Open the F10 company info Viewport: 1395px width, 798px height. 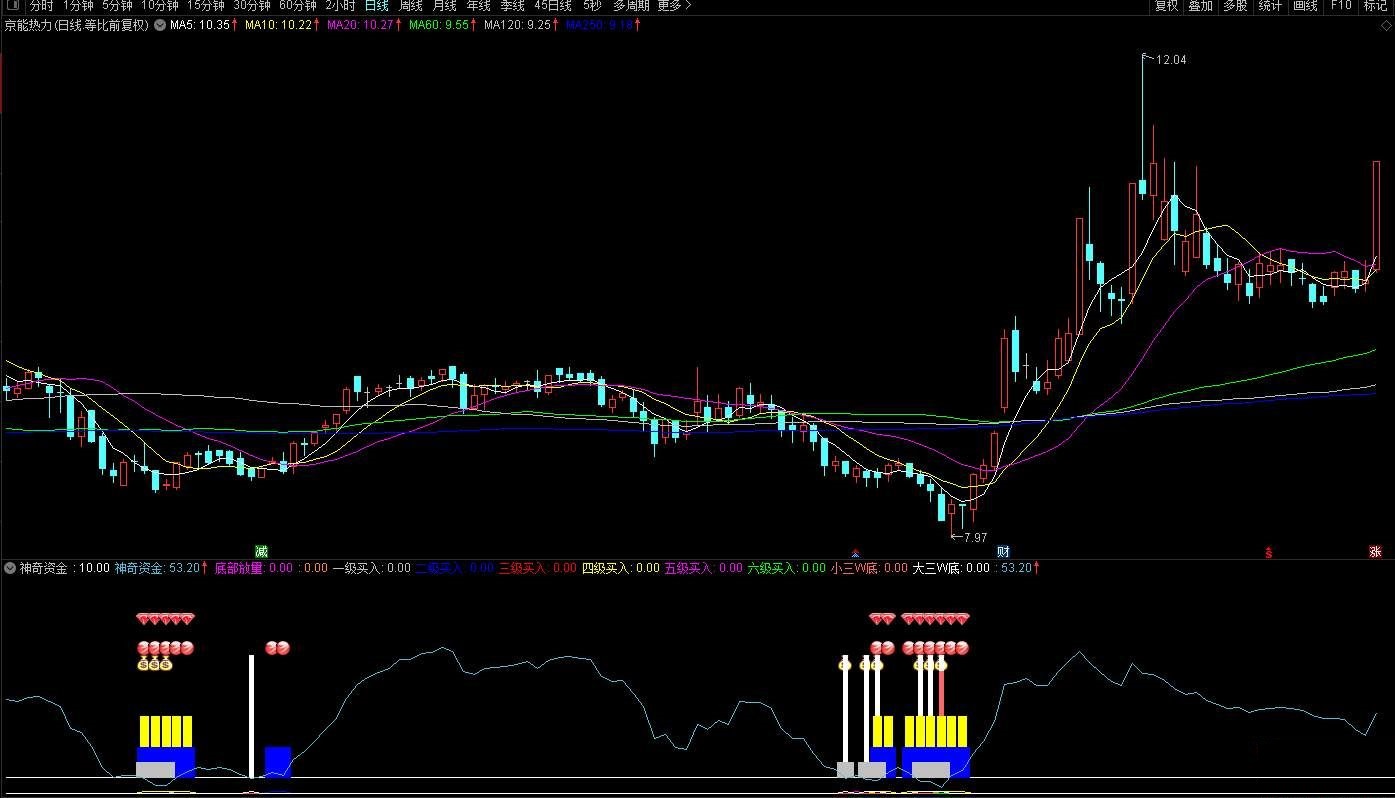pyautogui.click(x=1340, y=6)
